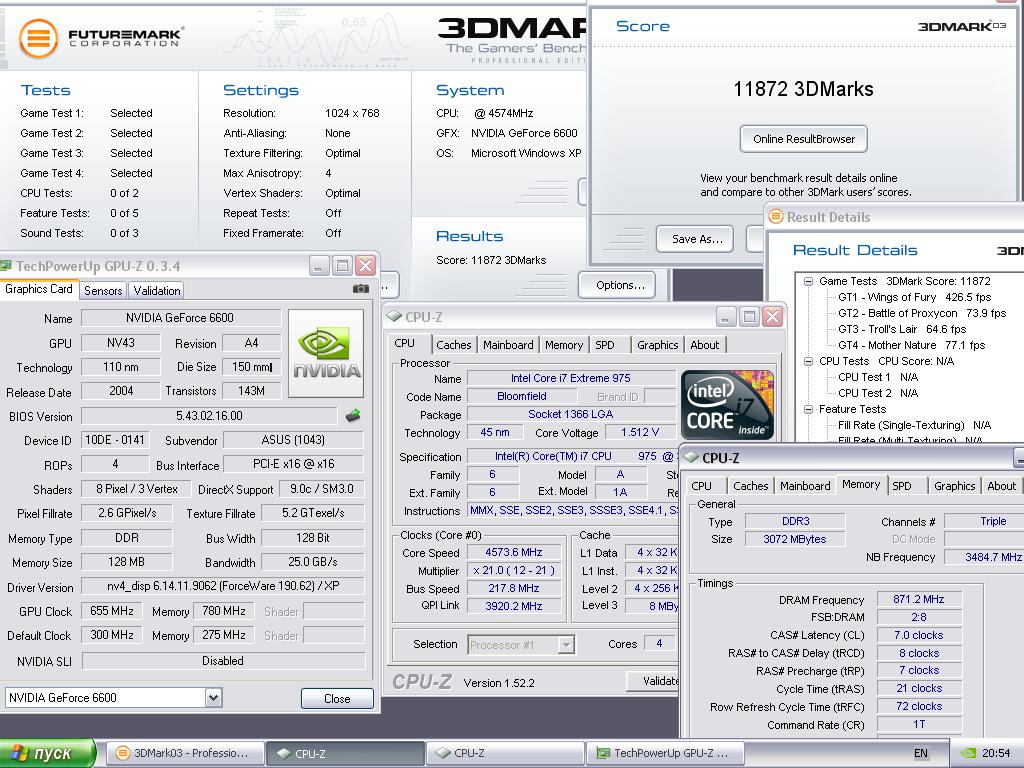Collapse the Feature Tests tree node

click(x=808, y=409)
